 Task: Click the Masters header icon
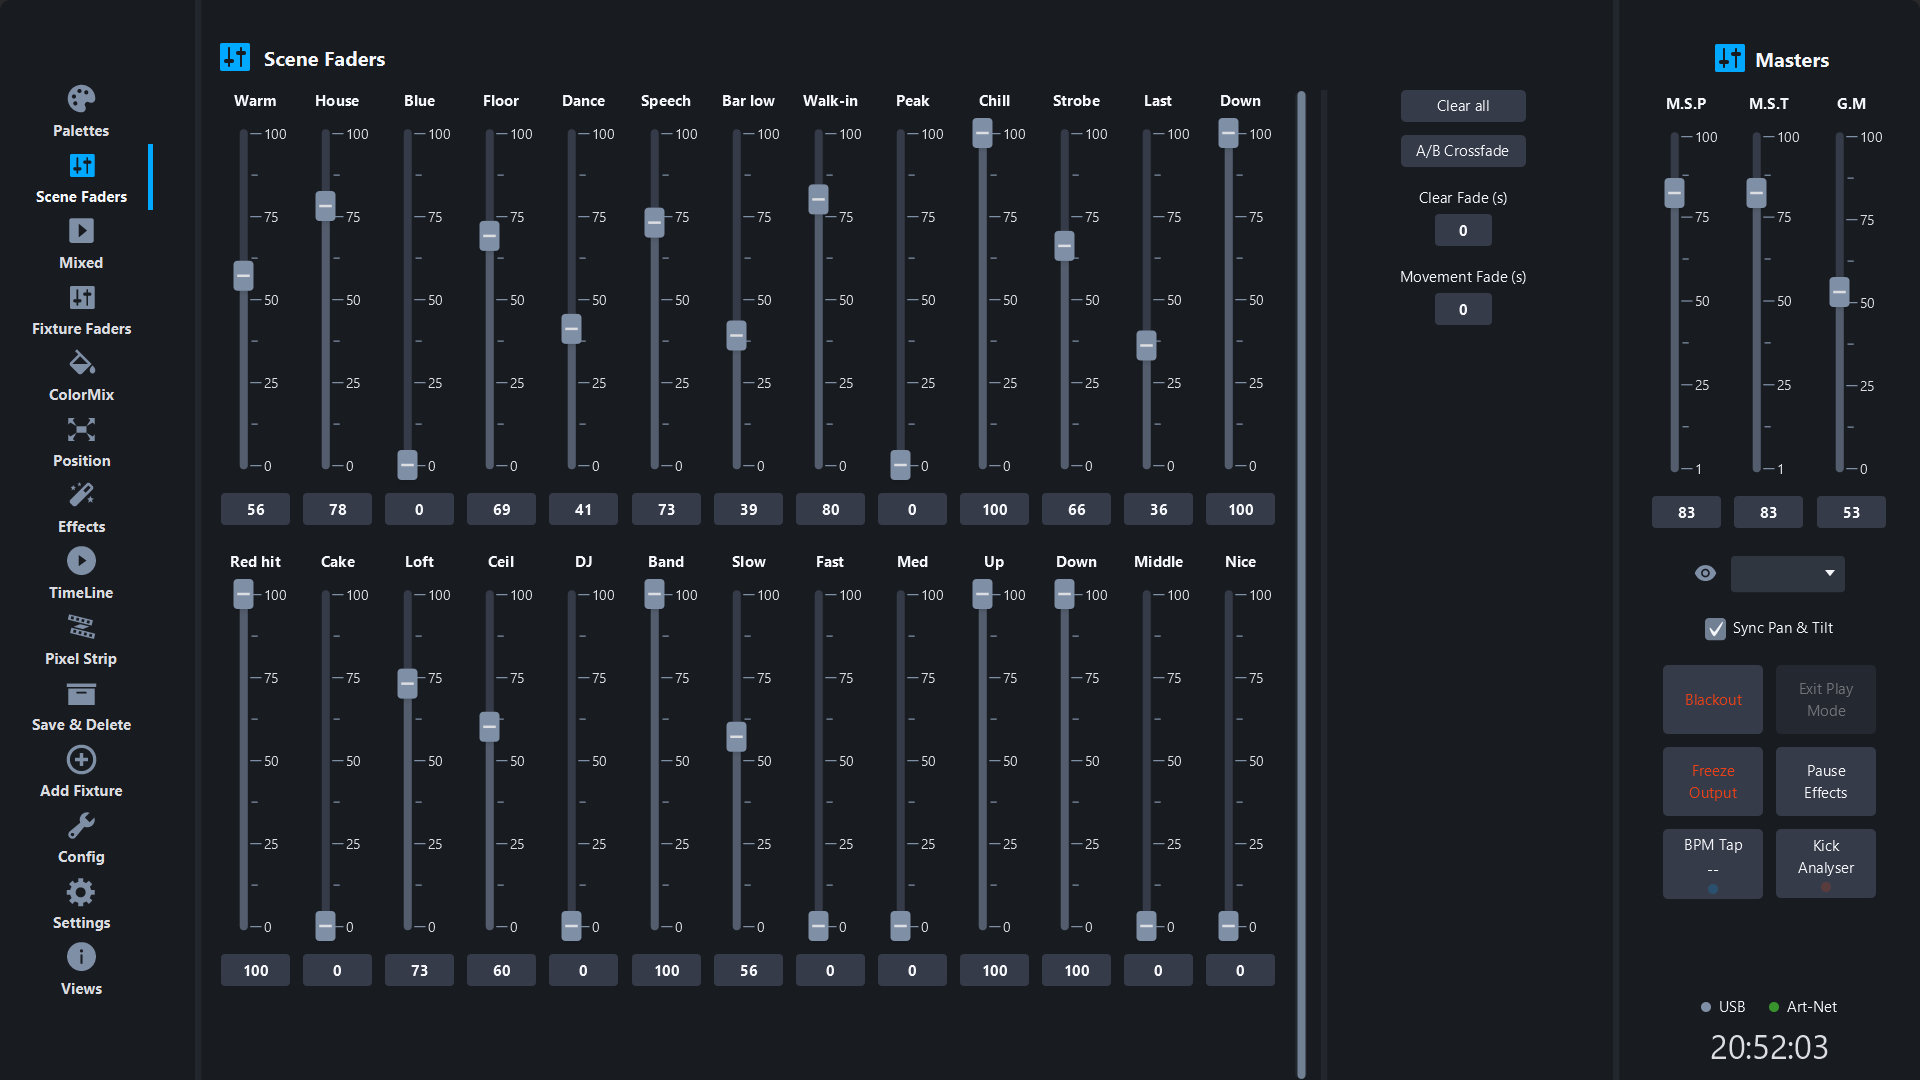pyautogui.click(x=1729, y=59)
